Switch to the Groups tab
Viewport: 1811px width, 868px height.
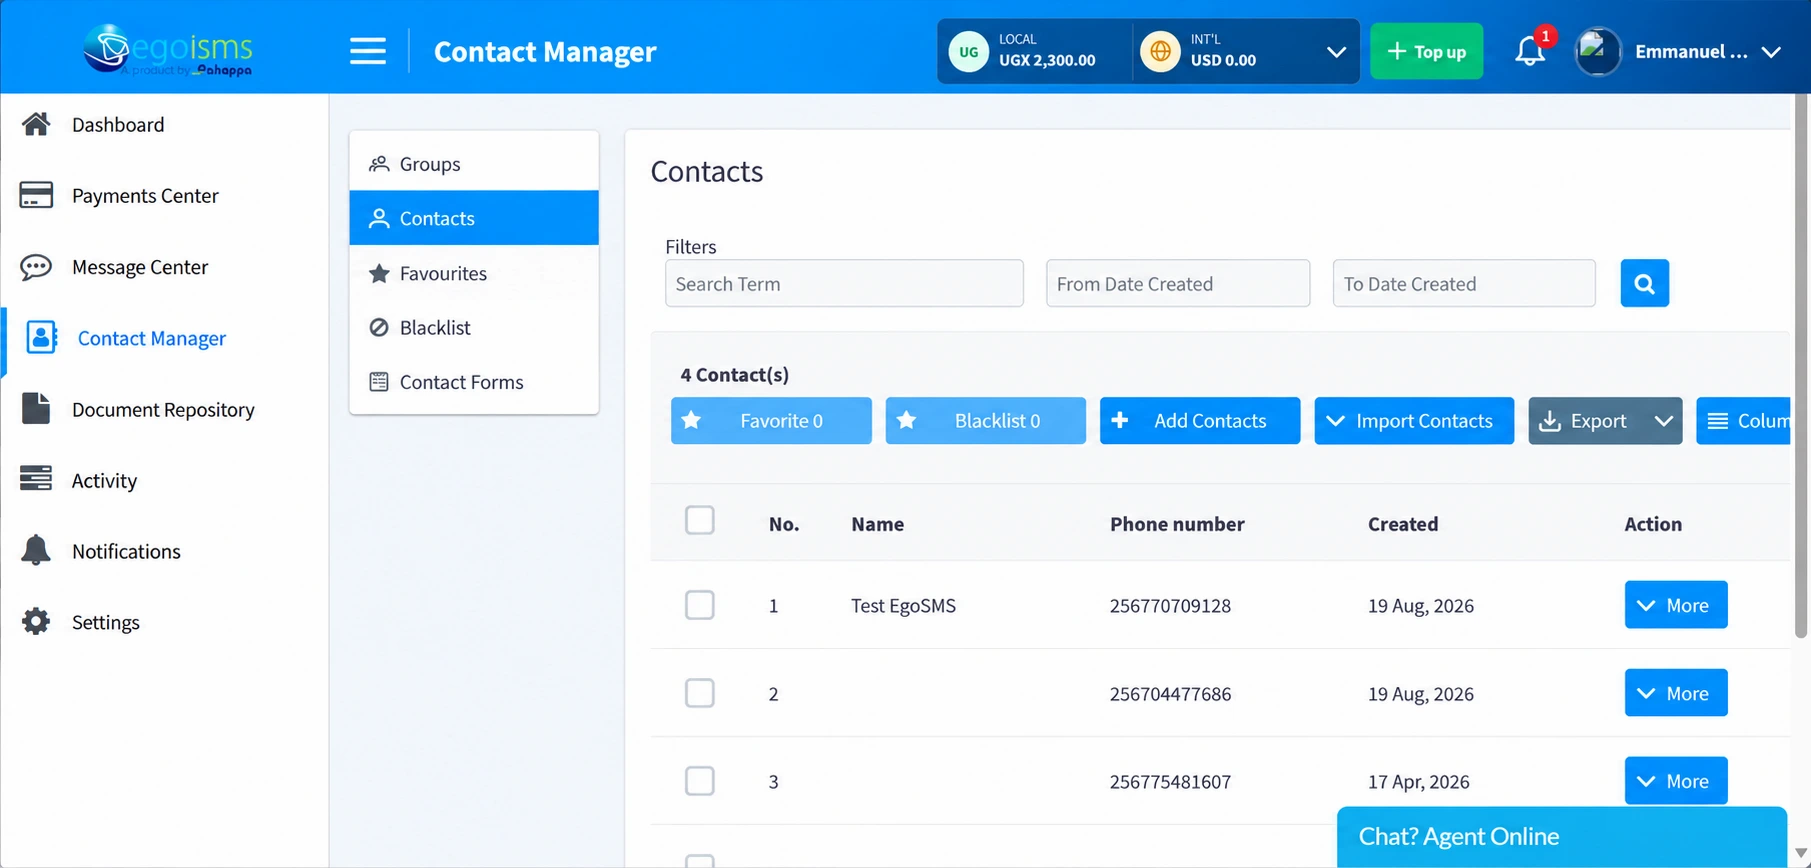pos(474,164)
